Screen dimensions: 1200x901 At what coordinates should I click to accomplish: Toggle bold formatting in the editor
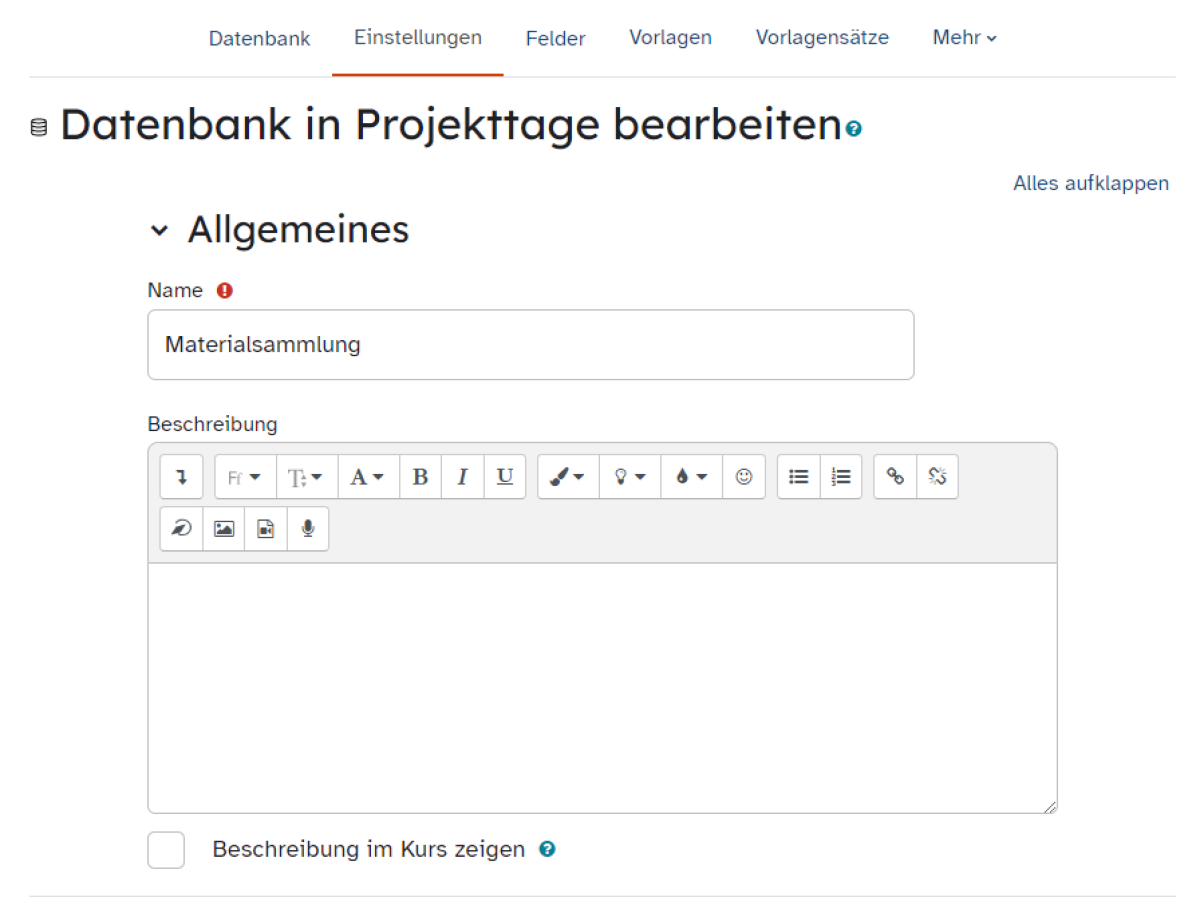[x=420, y=477]
